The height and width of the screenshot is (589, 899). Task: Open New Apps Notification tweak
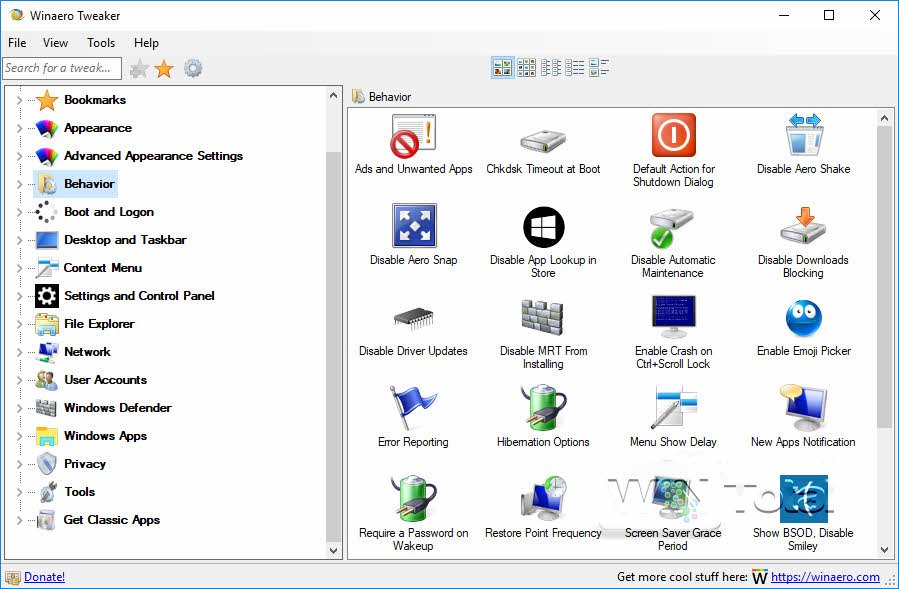click(803, 417)
